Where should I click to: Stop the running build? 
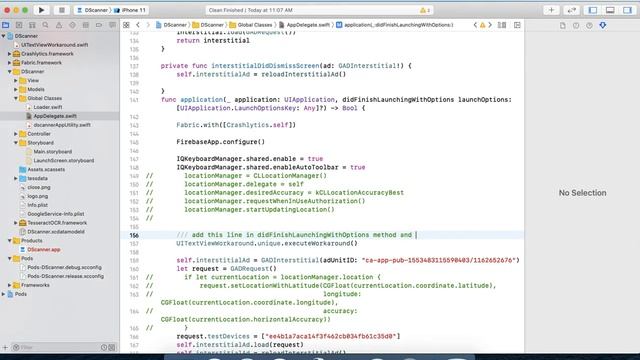tap(62, 10)
